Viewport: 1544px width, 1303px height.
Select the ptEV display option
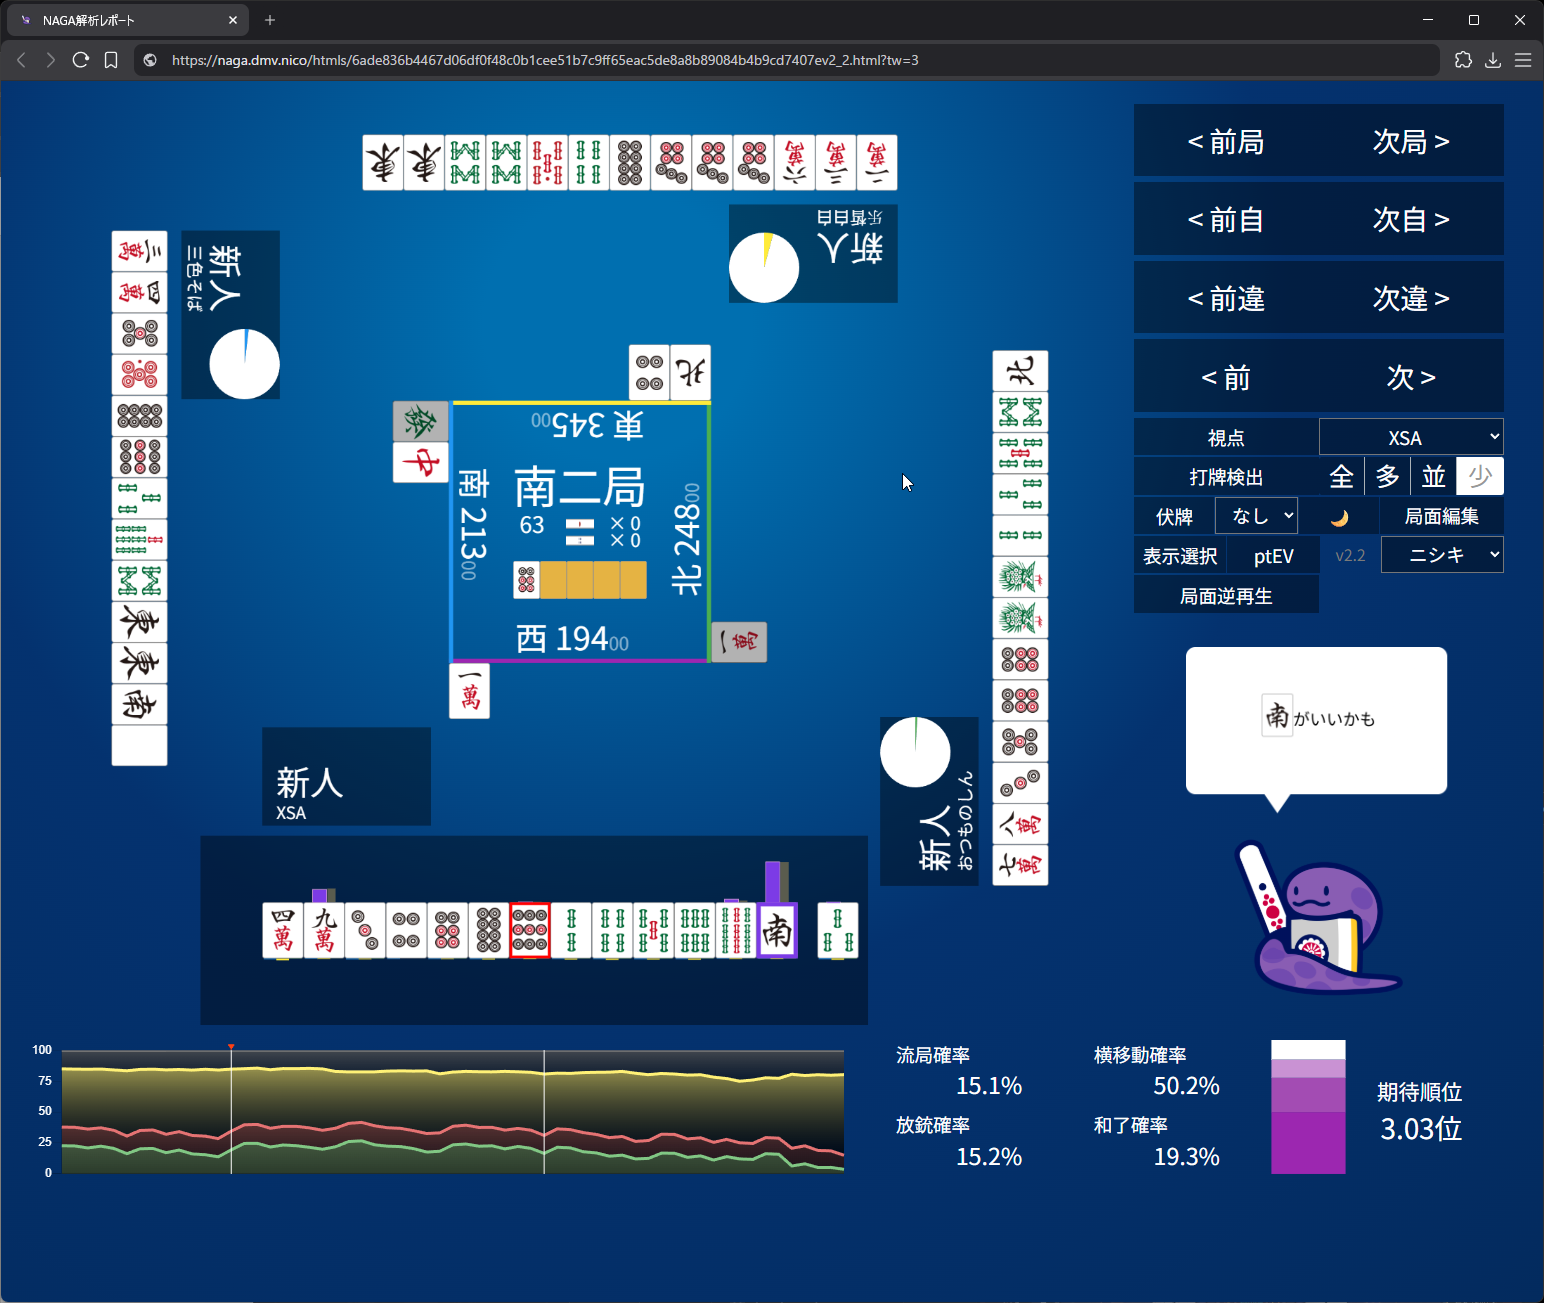coord(1273,556)
